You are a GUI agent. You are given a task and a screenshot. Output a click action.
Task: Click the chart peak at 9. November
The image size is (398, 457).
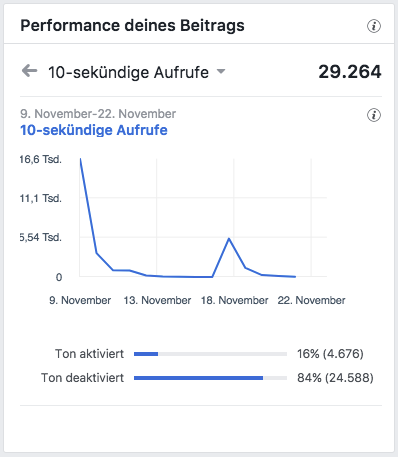coord(80,159)
